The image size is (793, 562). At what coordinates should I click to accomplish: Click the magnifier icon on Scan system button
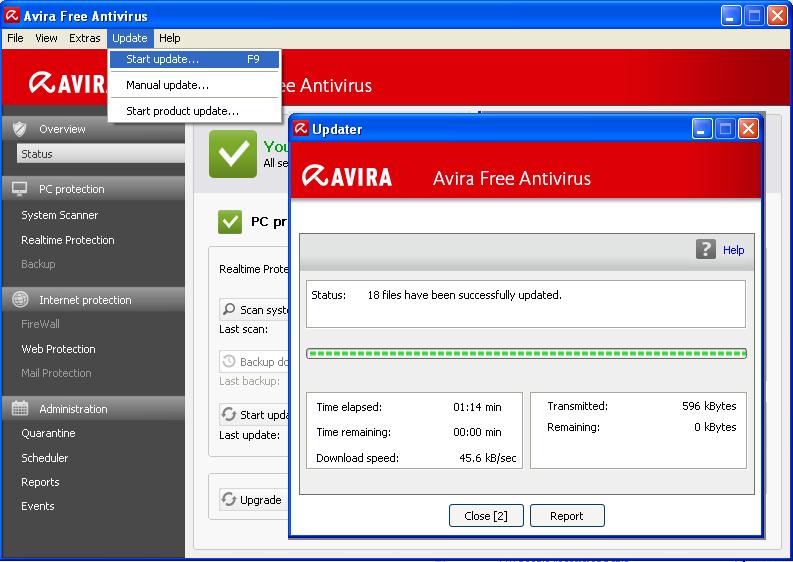(229, 309)
